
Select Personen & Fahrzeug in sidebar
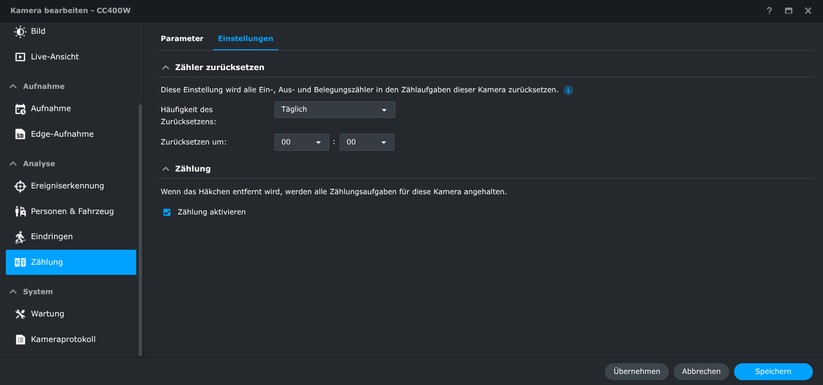click(x=71, y=211)
